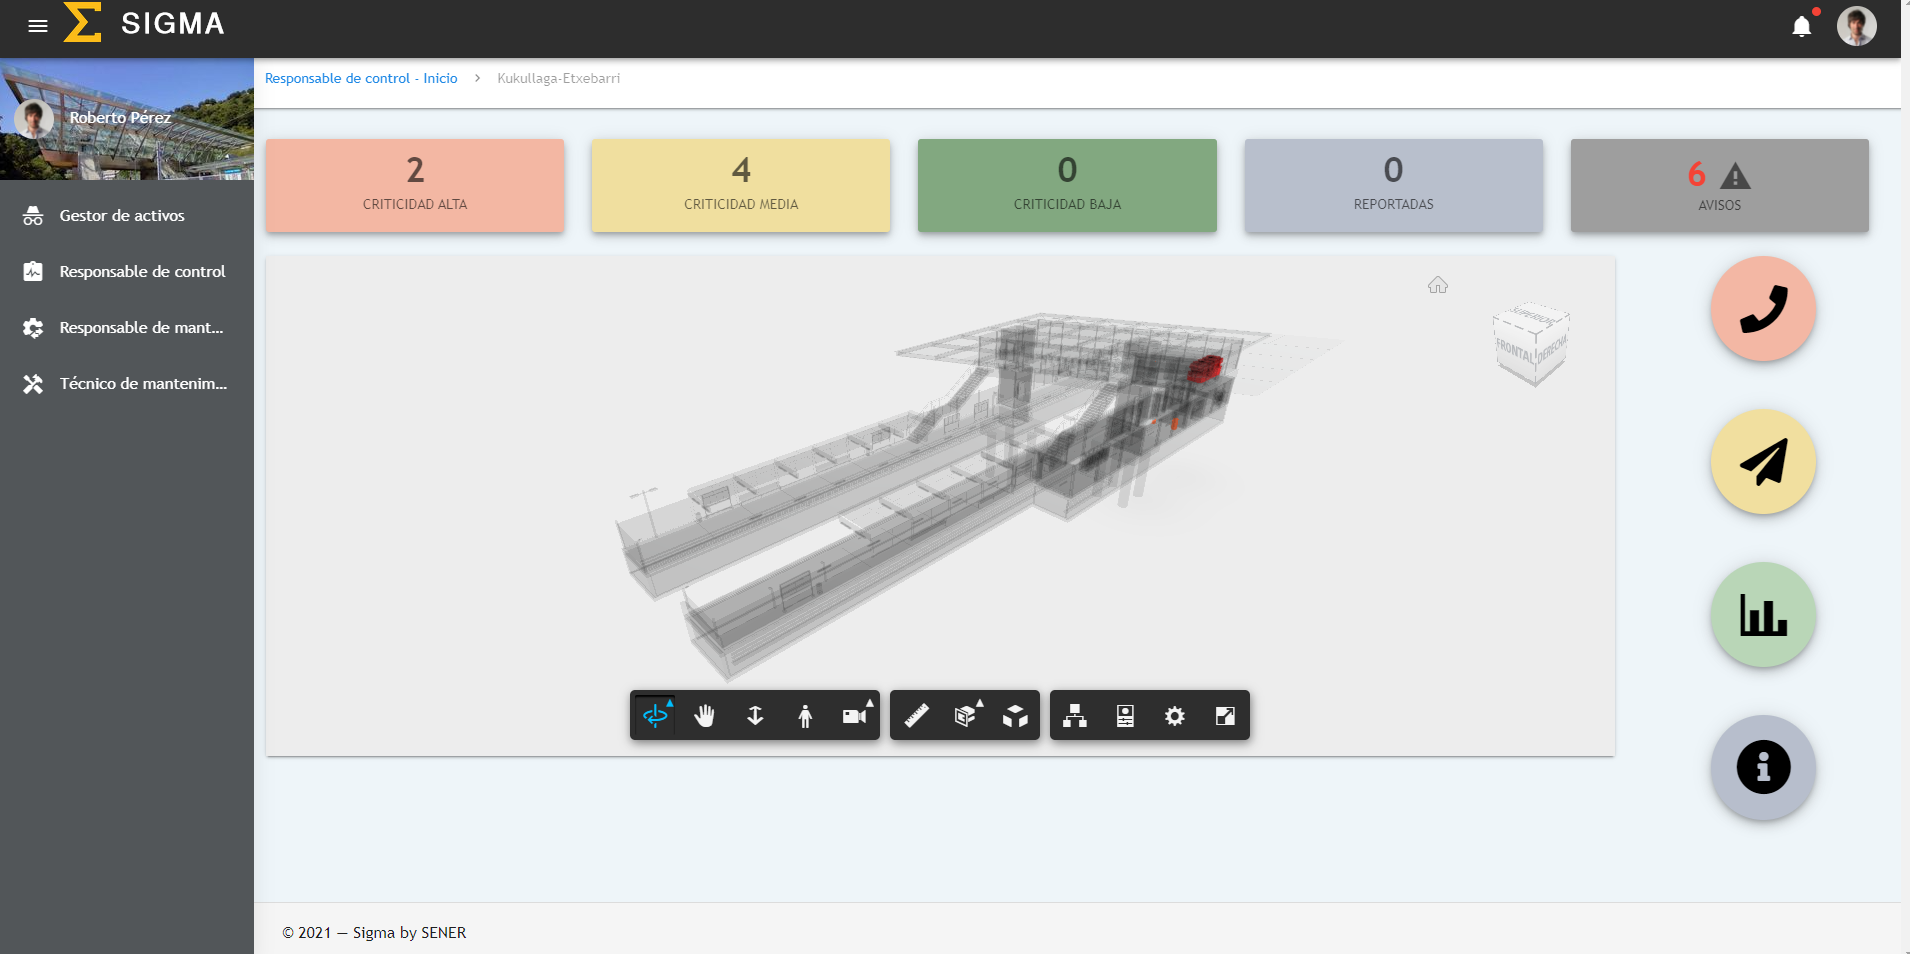The image size is (1910, 954).
Task: Open the viewer settings gear
Action: click(x=1175, y=715)
